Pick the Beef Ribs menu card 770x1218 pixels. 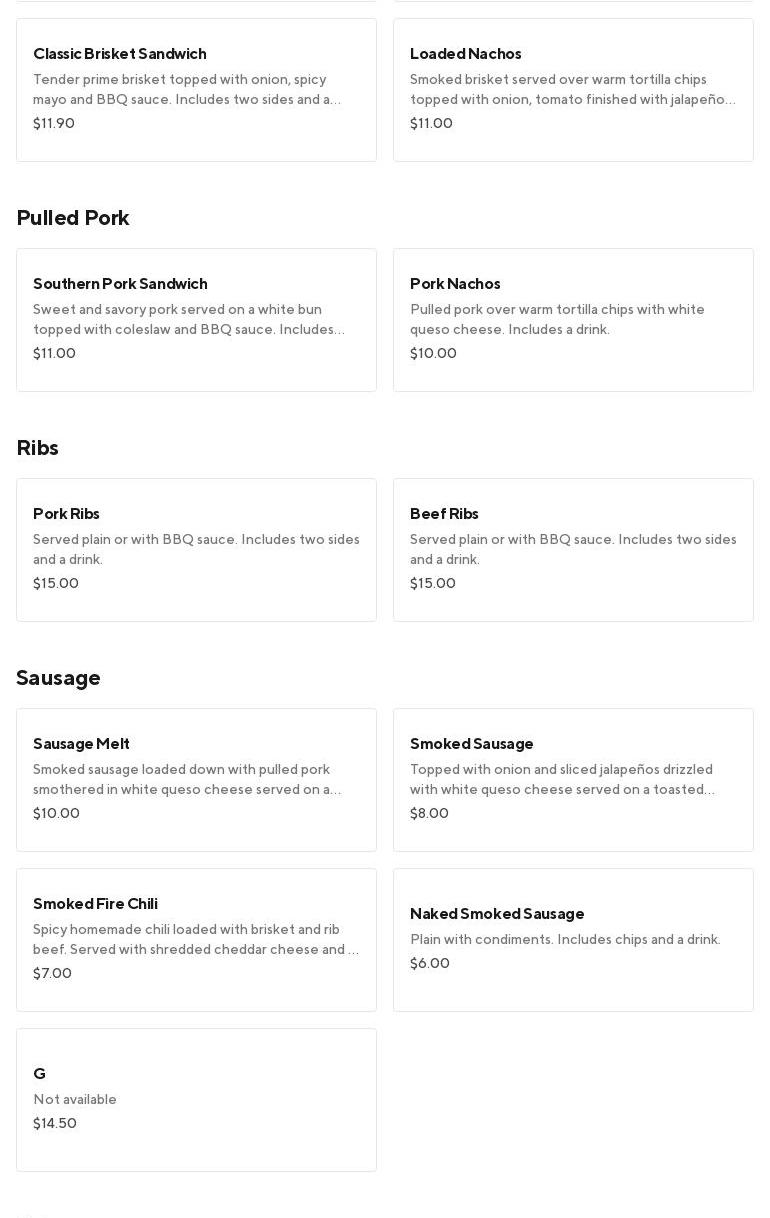click(x=573, y=549)
